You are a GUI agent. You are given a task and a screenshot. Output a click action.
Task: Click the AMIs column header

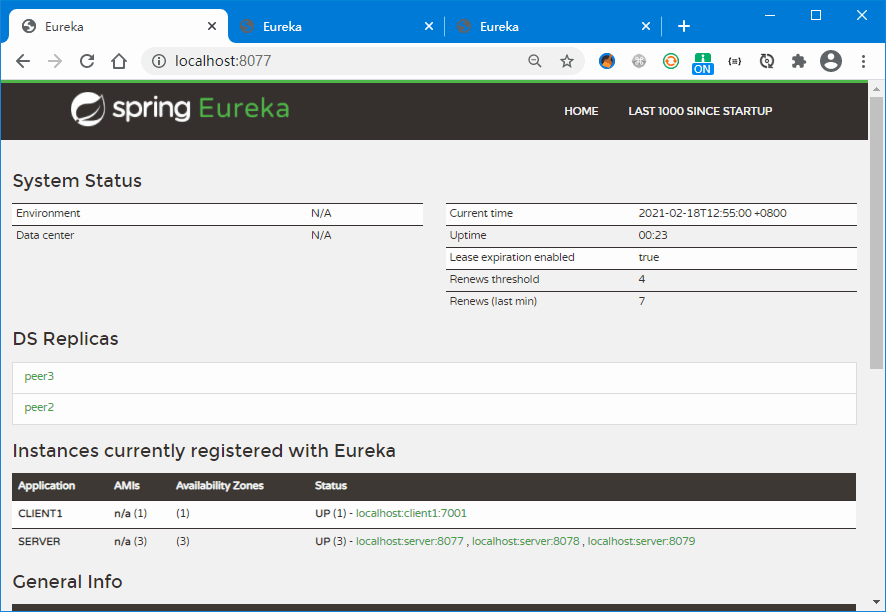point(127,486)
